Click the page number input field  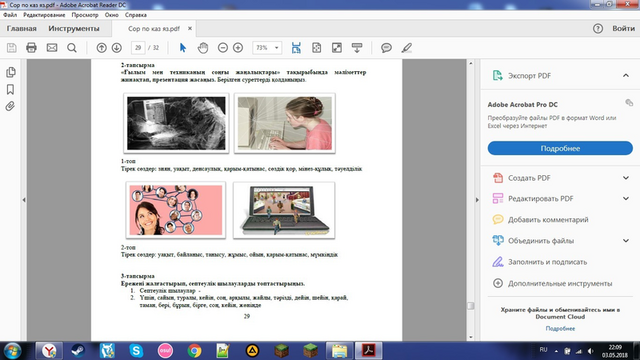[x=138, y=48]
